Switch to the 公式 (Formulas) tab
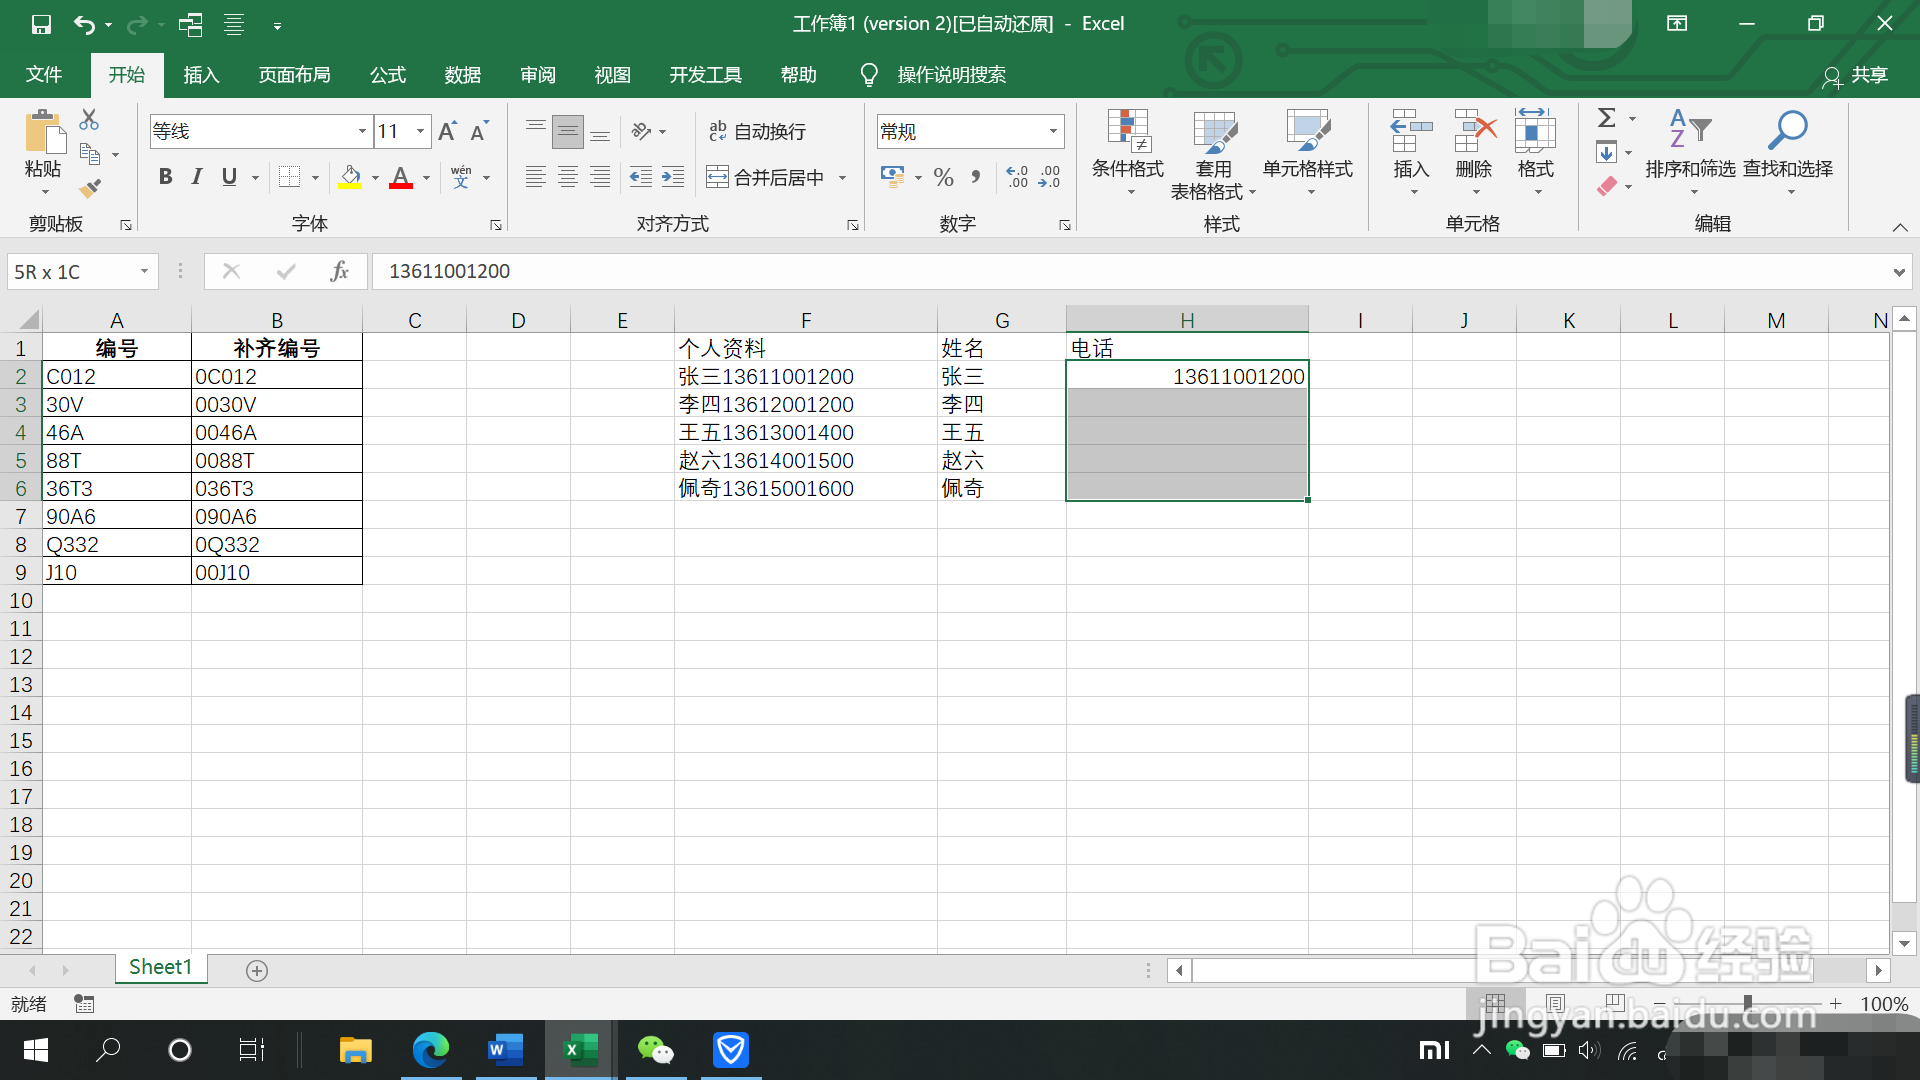 coord(387,75)
